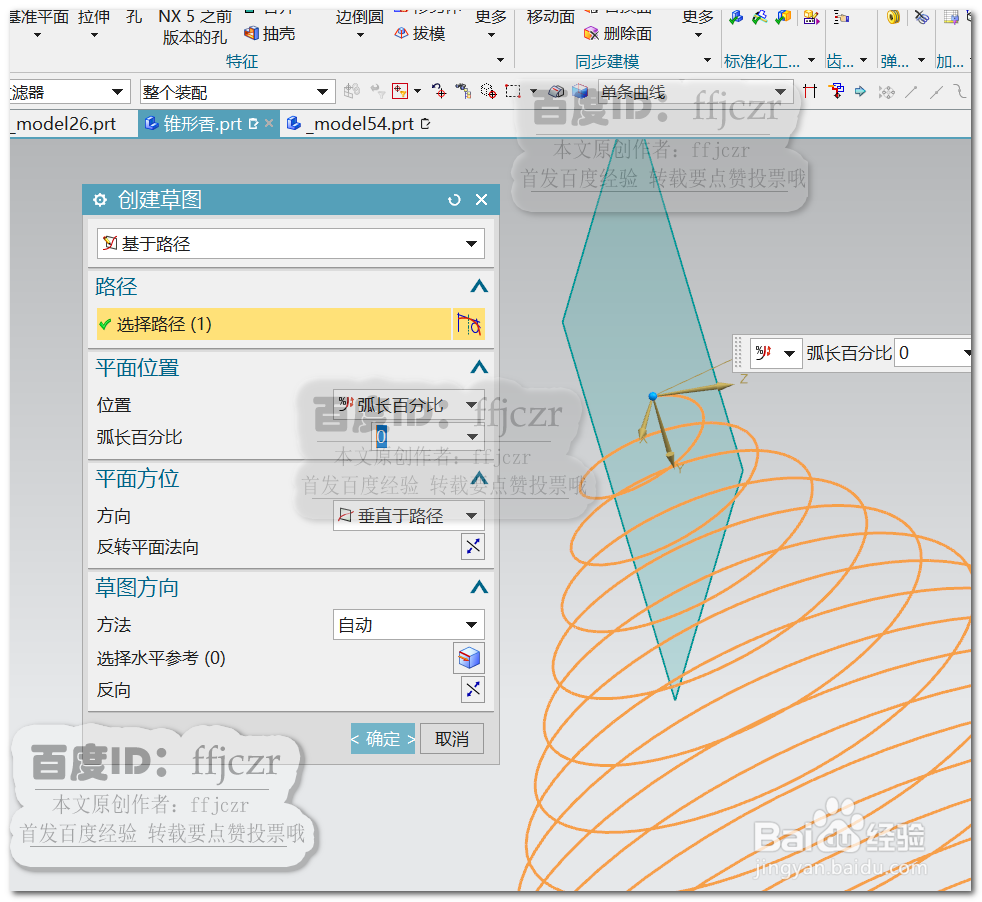Close the 创建草图 dialog
The height and width of the screenshot is (902, 982).
(481, 200)
